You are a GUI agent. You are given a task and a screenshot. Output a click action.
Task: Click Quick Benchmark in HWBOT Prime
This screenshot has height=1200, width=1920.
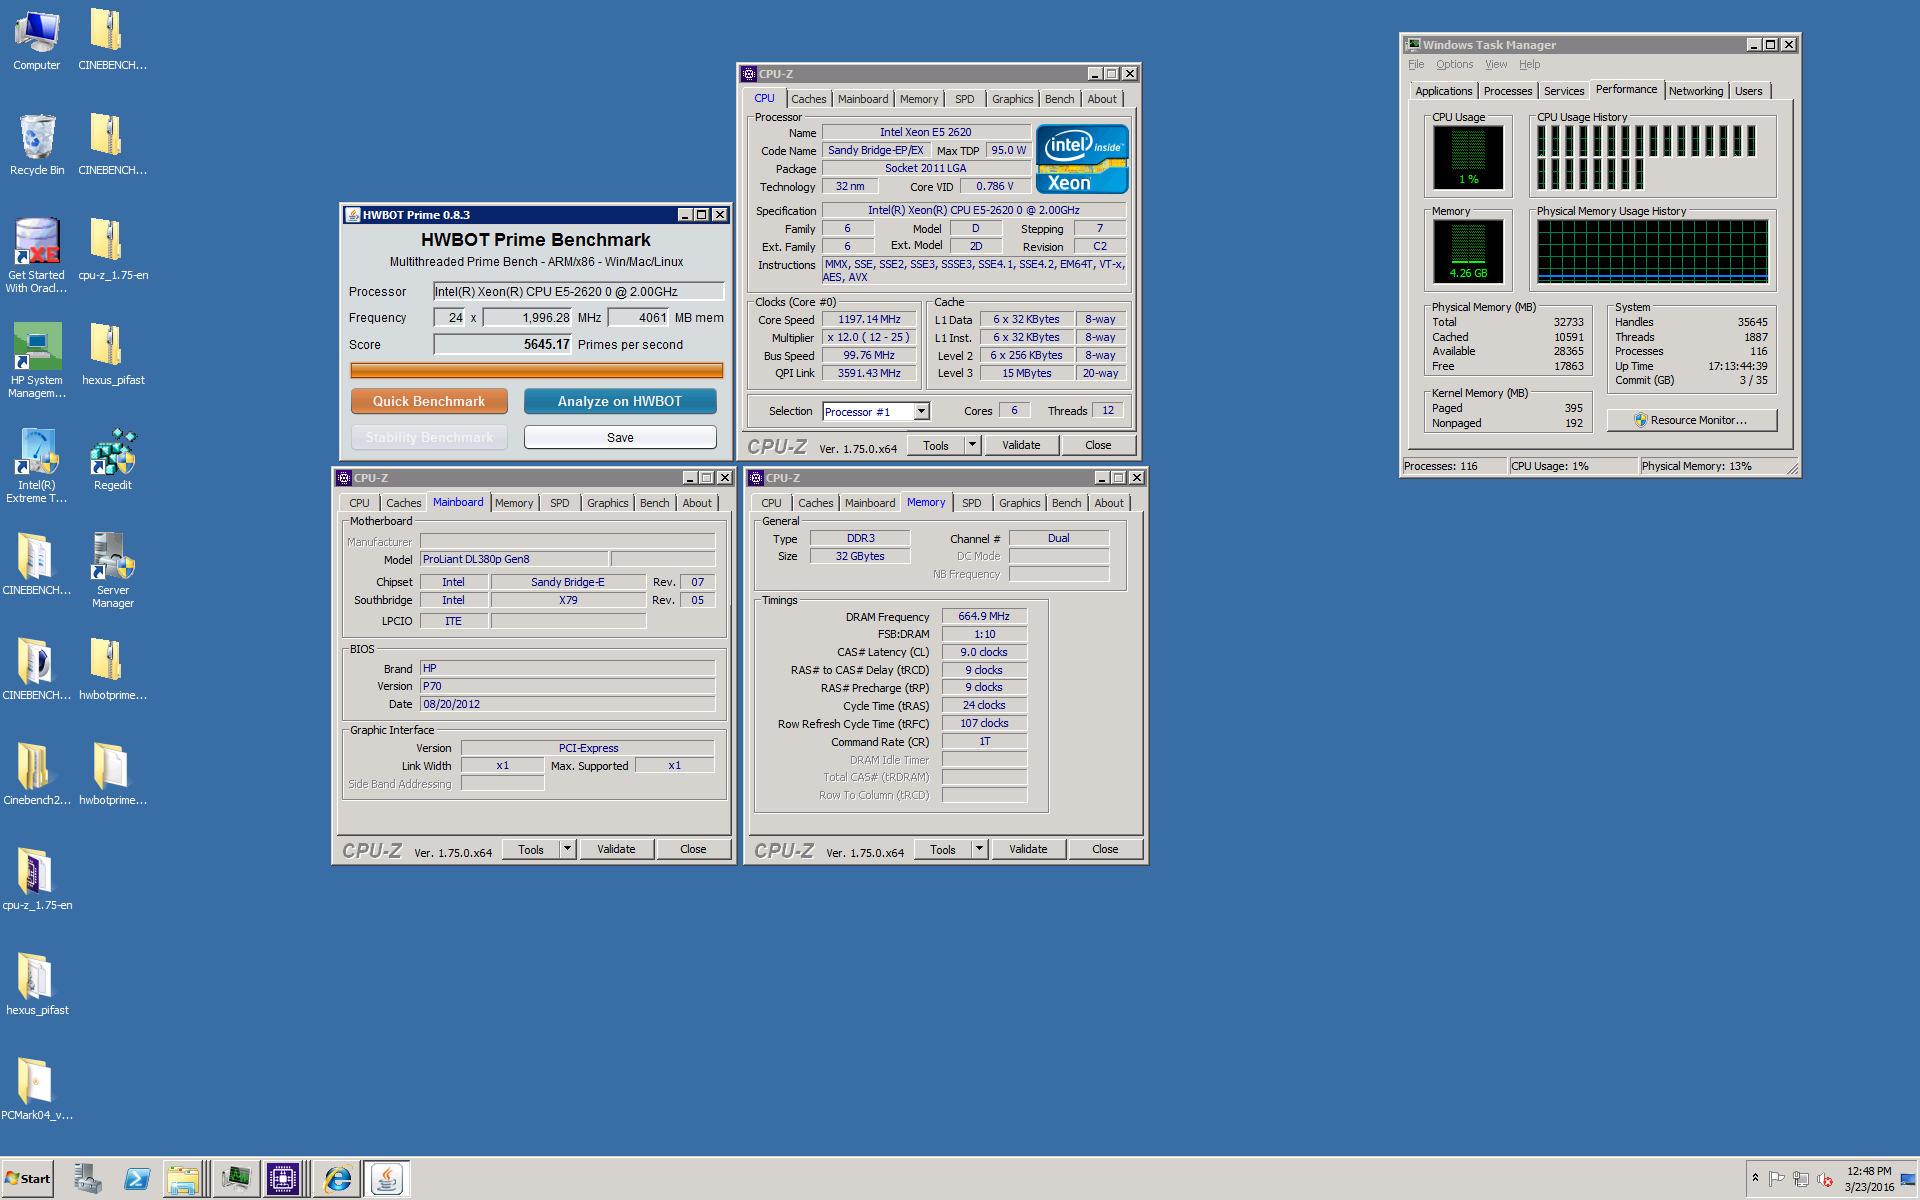tap(429, 401)
